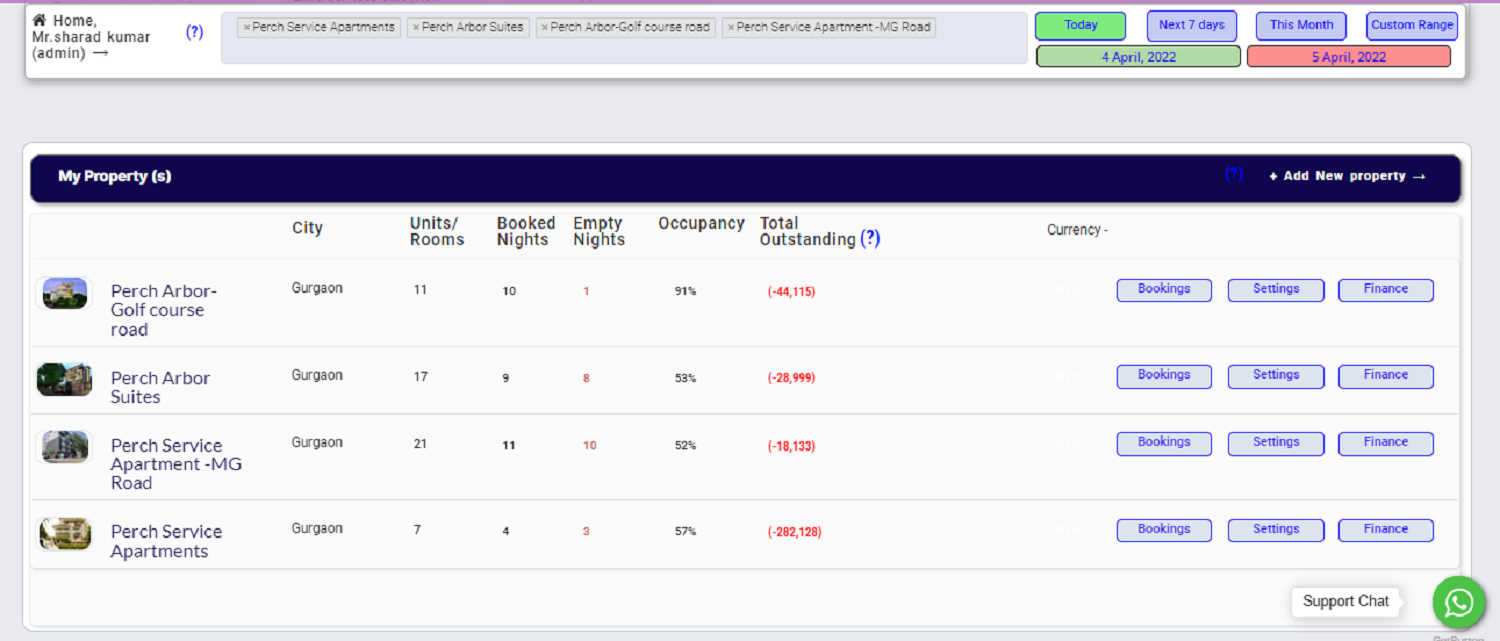Open Perch Service Apartment -MG Road name
The height and width of the screenshot is (641, 1500).
point(177,464)
